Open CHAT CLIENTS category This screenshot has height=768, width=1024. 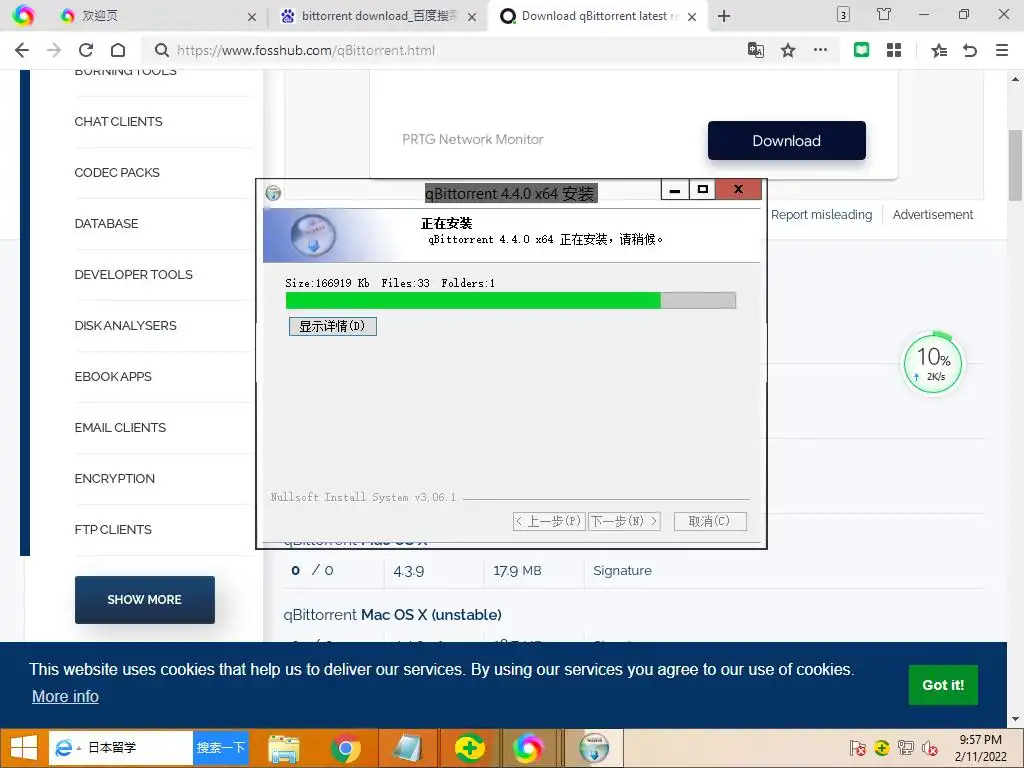point(118,121)
